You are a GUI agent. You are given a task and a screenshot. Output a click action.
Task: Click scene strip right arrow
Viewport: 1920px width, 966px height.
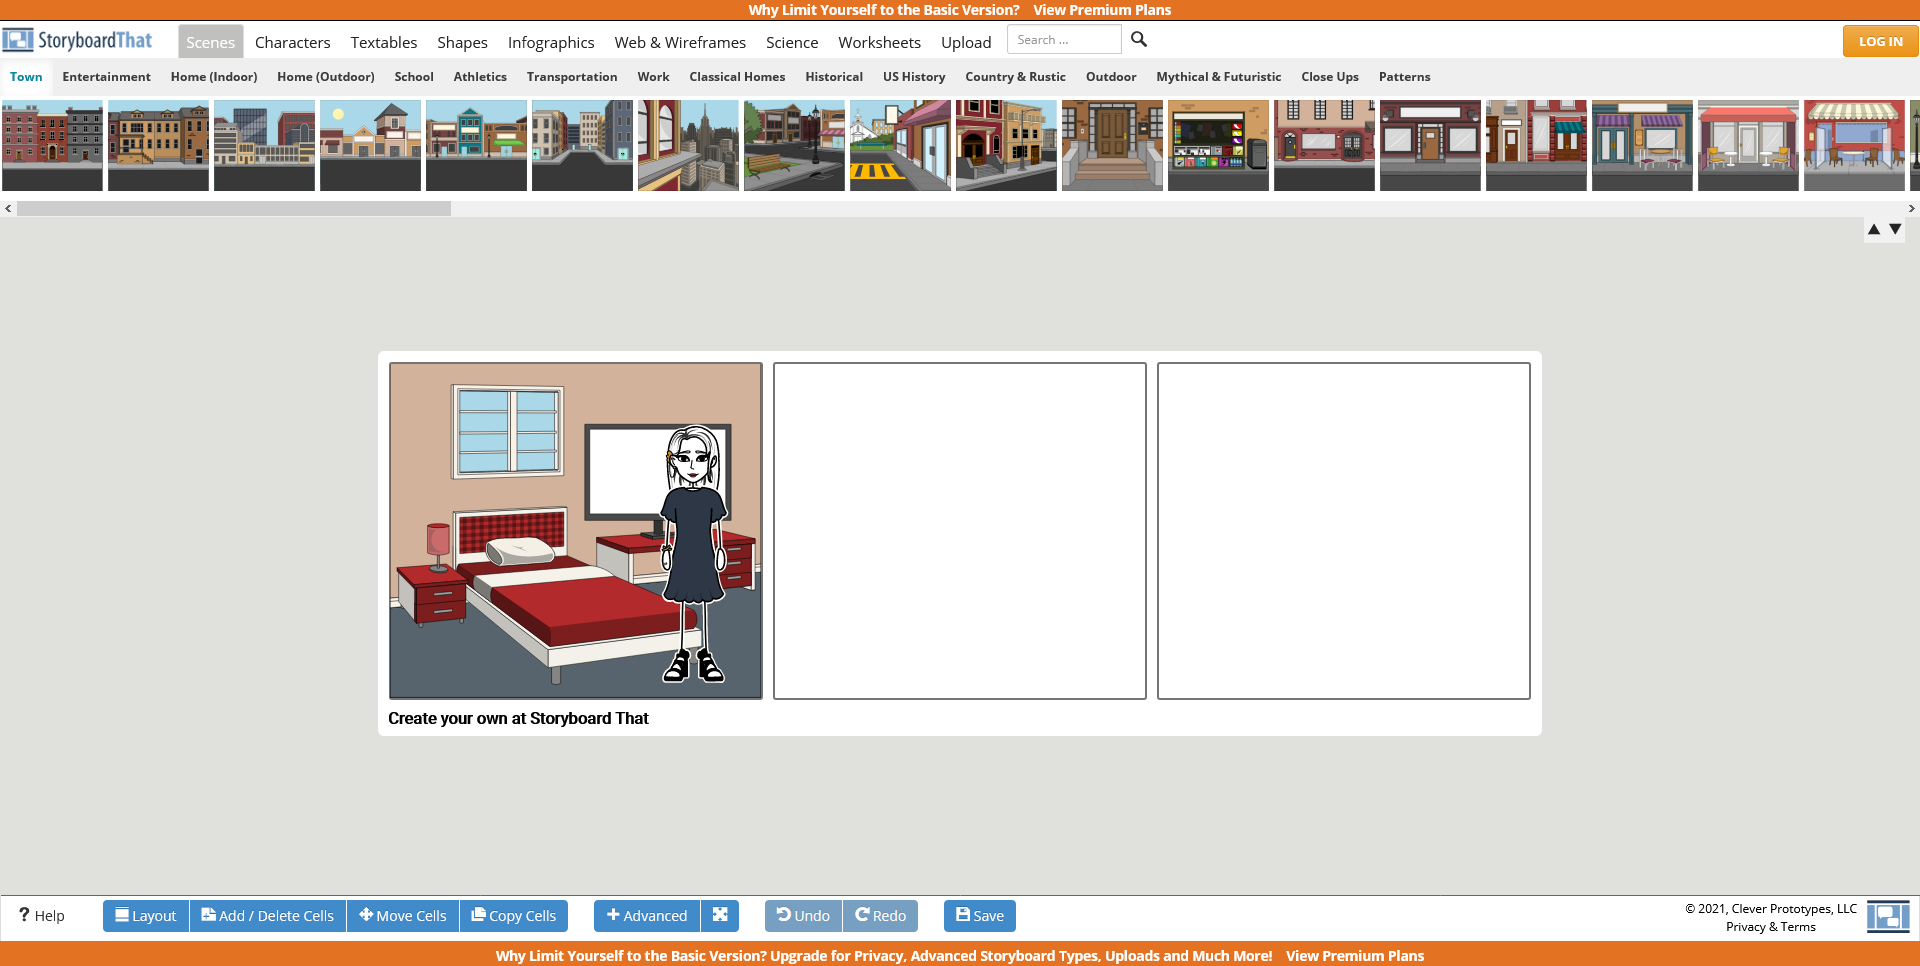[1912, 208]
